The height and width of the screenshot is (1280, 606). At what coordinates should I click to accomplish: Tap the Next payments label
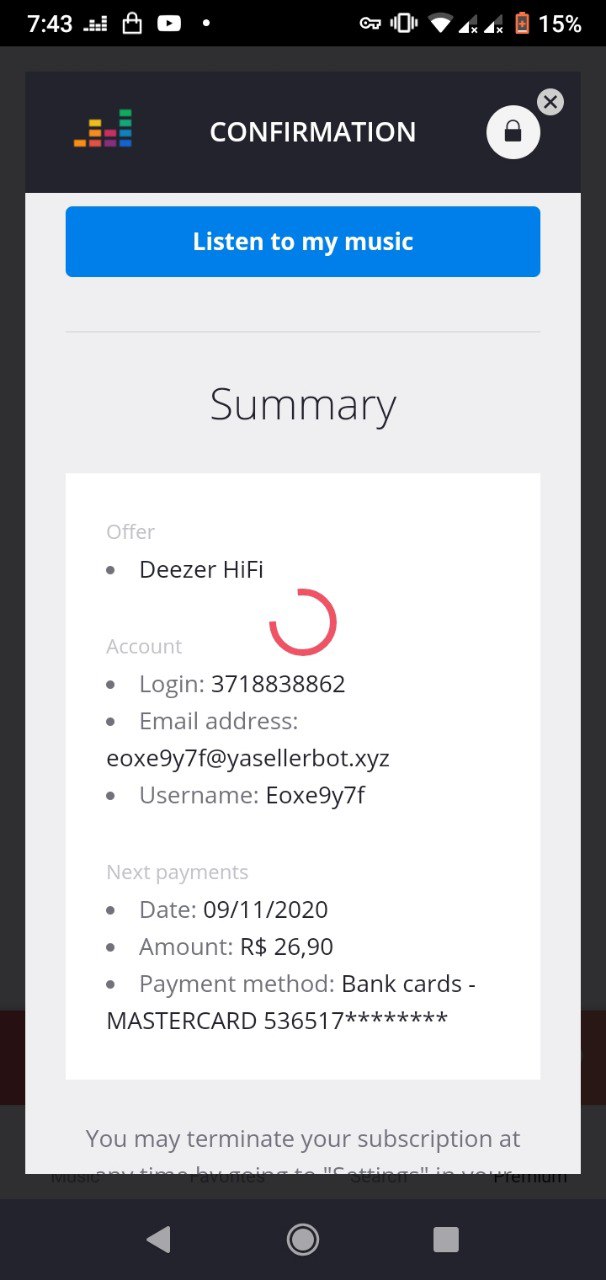point(177,872)
